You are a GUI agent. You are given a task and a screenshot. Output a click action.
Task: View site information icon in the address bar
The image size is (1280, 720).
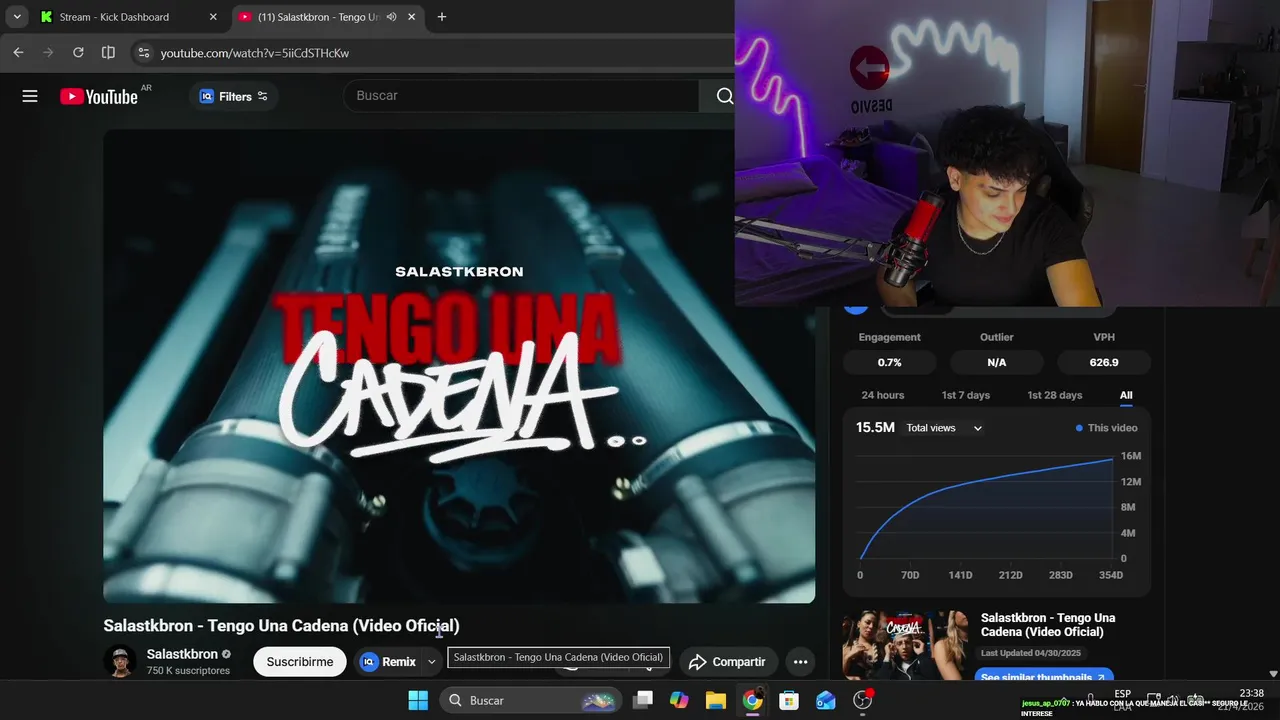pyautogui.click(x=143, y=53)
